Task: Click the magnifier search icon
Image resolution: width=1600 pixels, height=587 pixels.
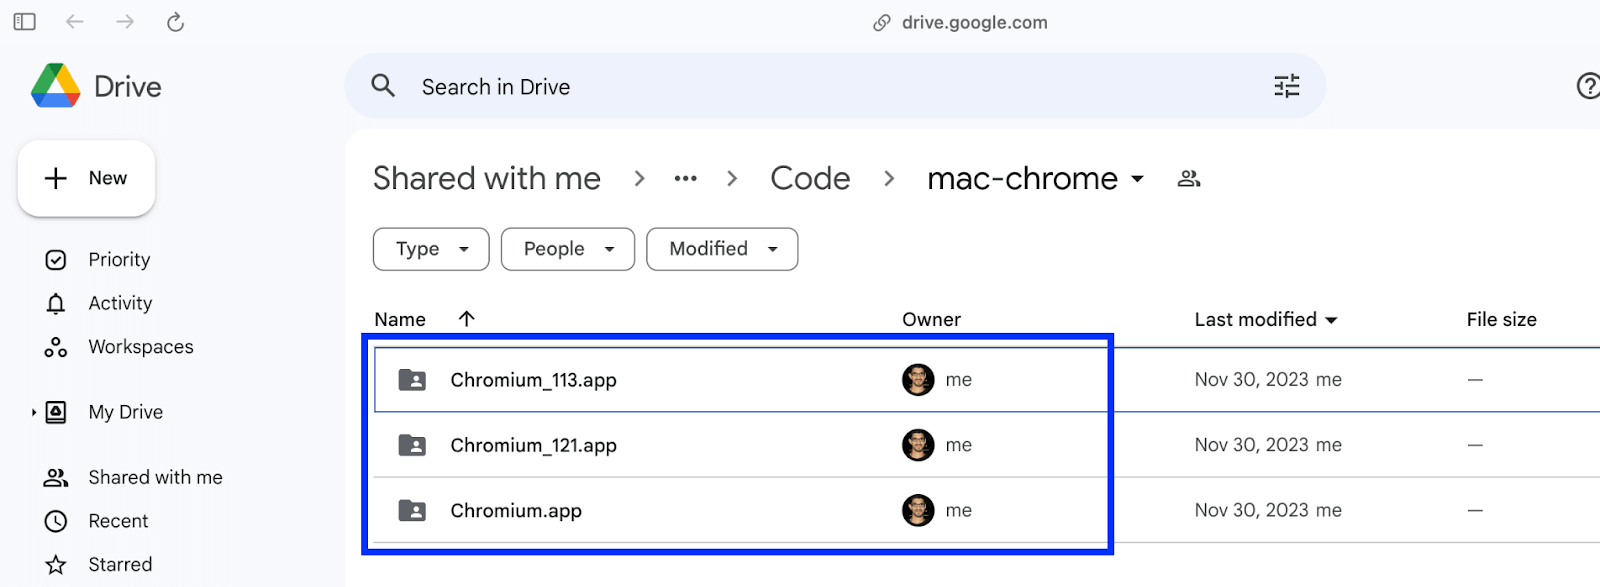Action: pos(383,86)
